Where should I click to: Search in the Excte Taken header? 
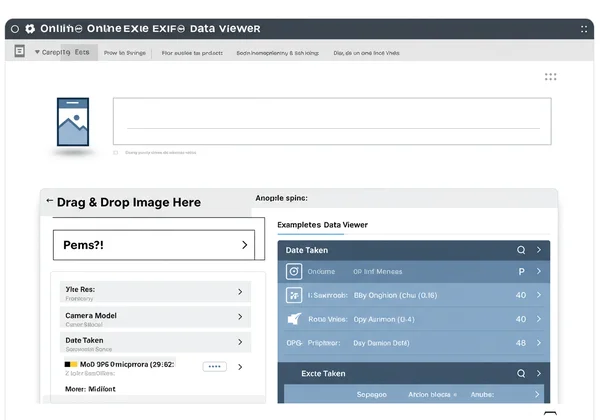click(x=521, y=373)
